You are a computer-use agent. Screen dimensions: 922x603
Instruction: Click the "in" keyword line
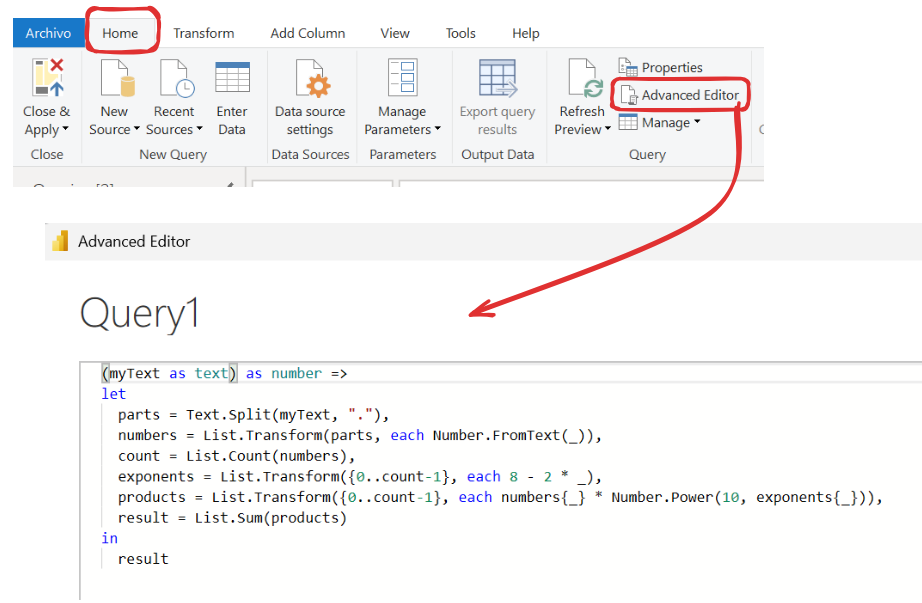click(x=109, y=538)
